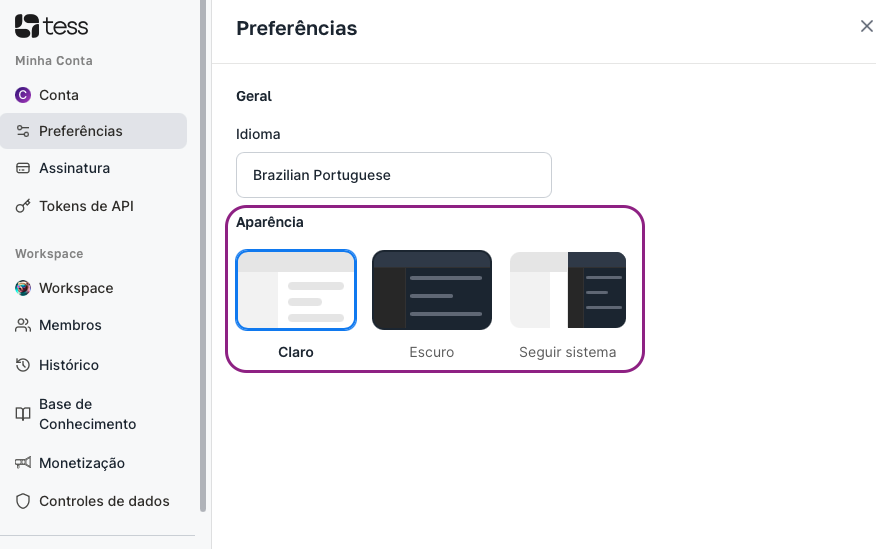Close the Preferências panel
This screenshot has height=549, width=876.
click(867, 26)
